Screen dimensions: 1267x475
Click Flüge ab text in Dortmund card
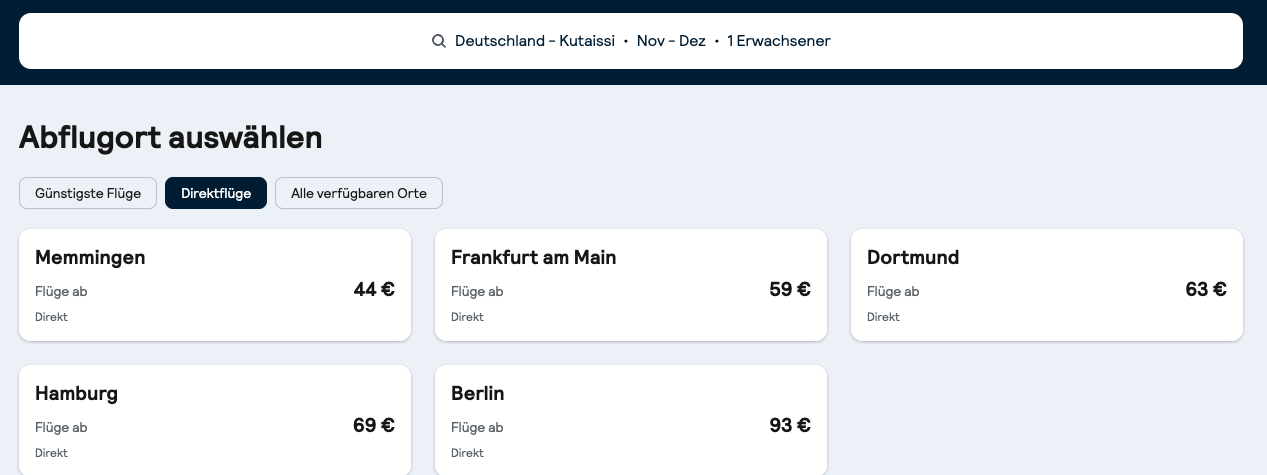click(893, 292)
